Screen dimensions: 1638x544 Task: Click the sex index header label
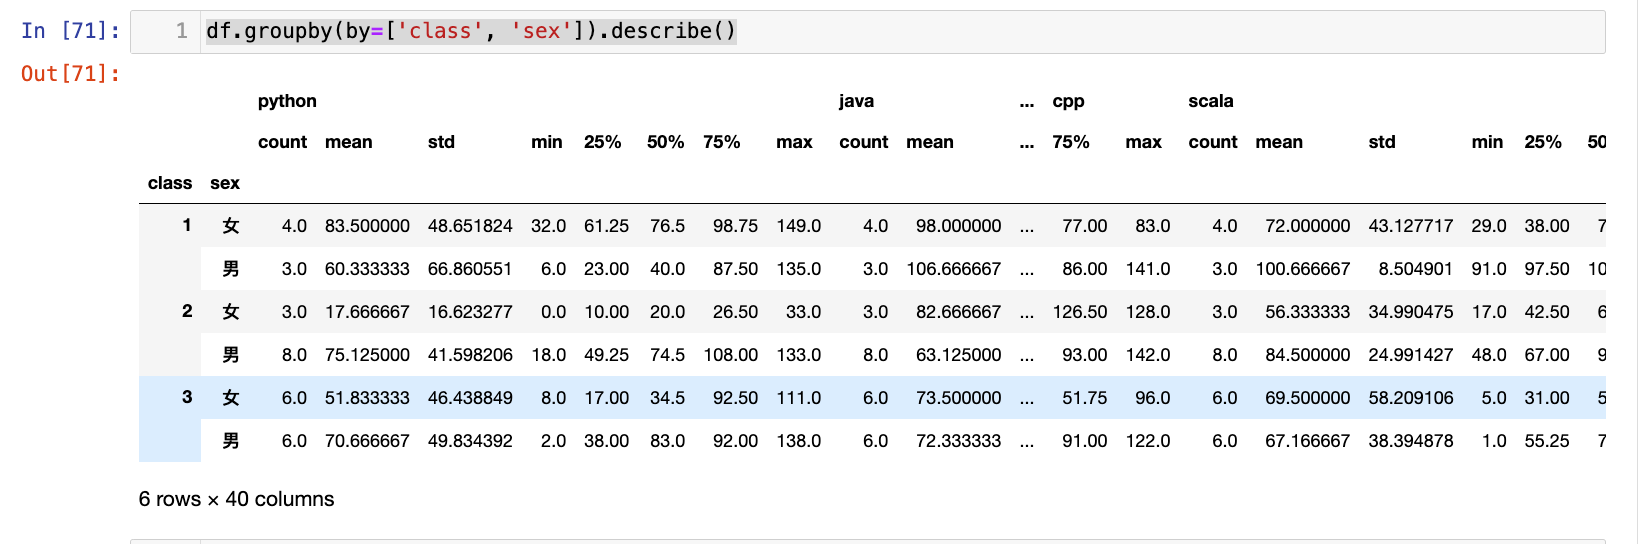pyautogui.click(x=225, y=183)
